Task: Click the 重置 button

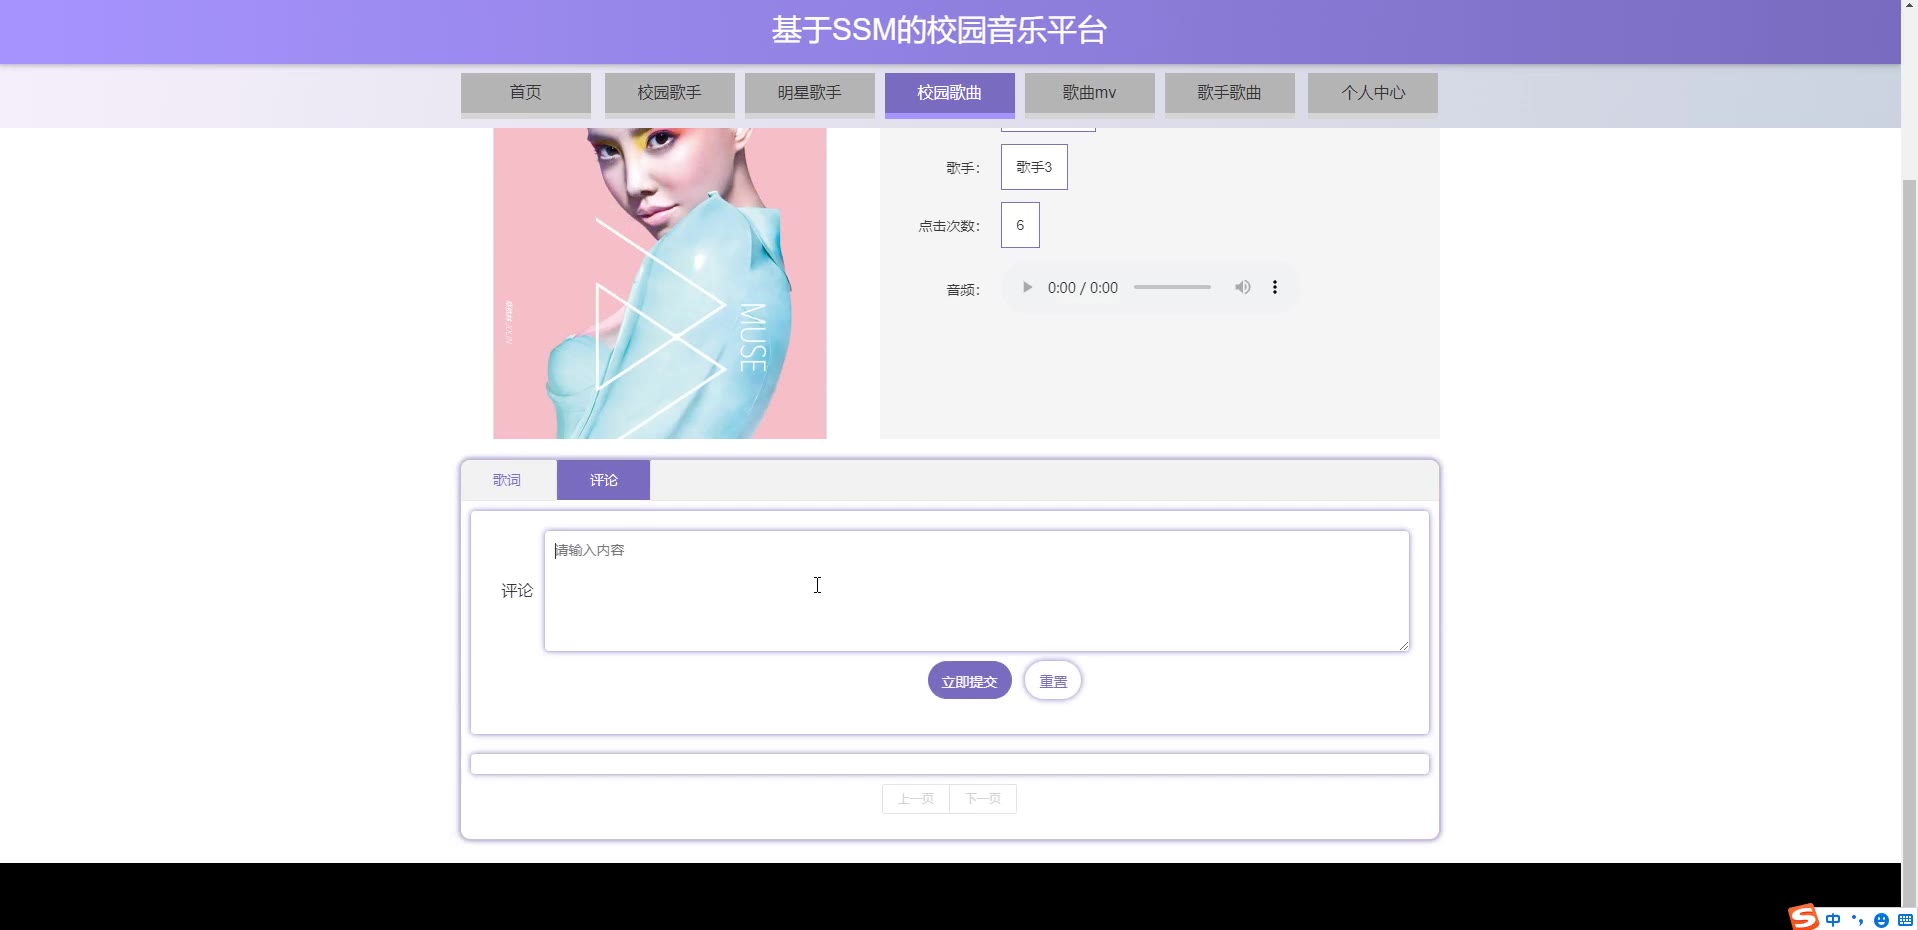Action: pos(1053,681)
